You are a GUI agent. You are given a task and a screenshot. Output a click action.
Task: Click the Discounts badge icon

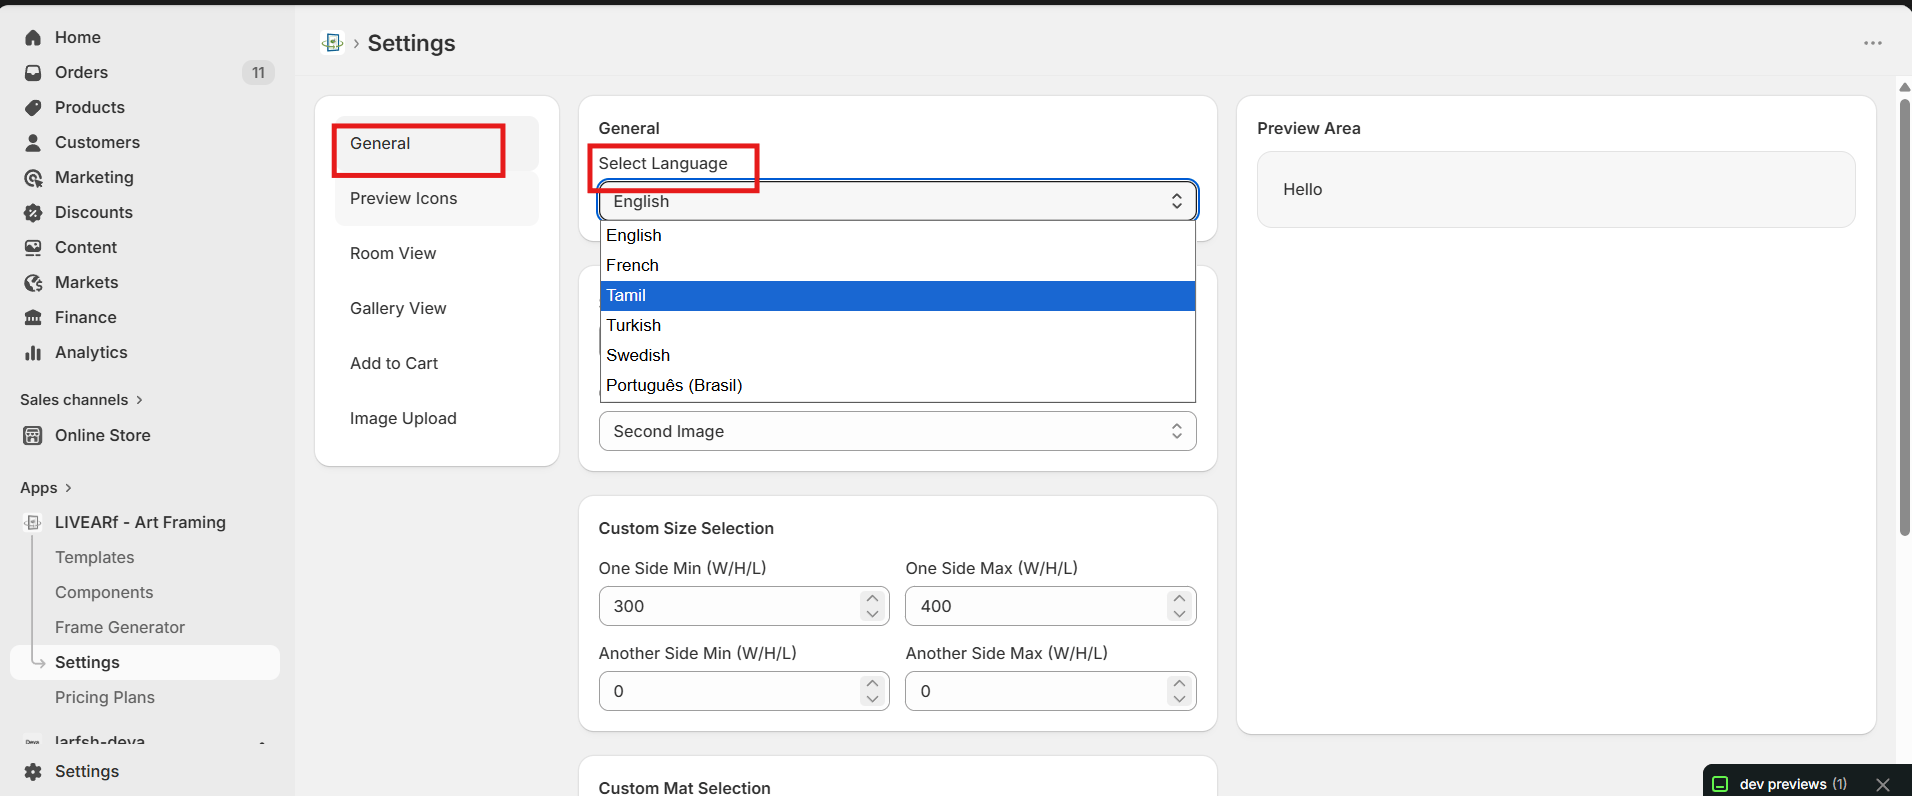33,213
